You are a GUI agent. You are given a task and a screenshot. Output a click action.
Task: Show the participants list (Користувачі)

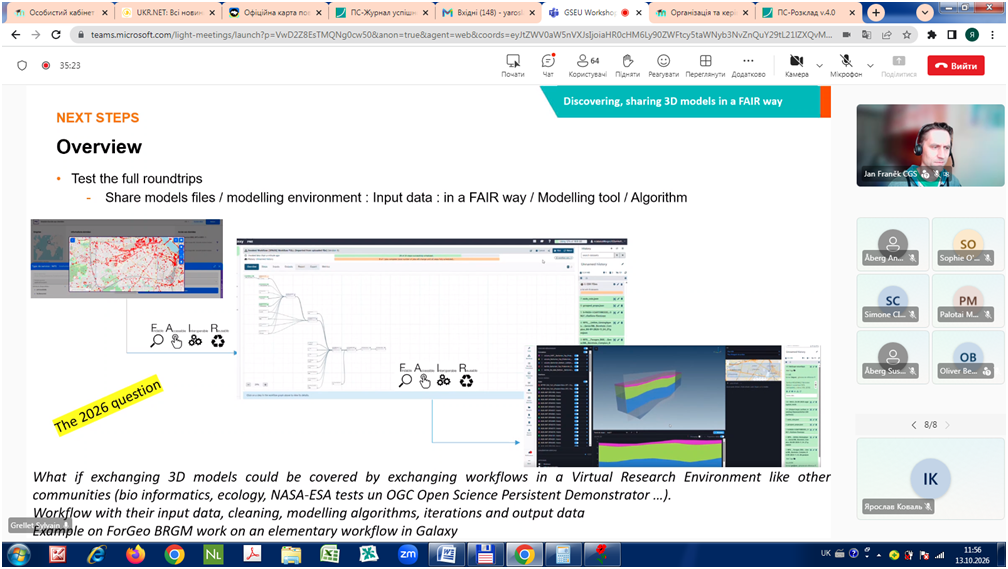coord(588,66)
